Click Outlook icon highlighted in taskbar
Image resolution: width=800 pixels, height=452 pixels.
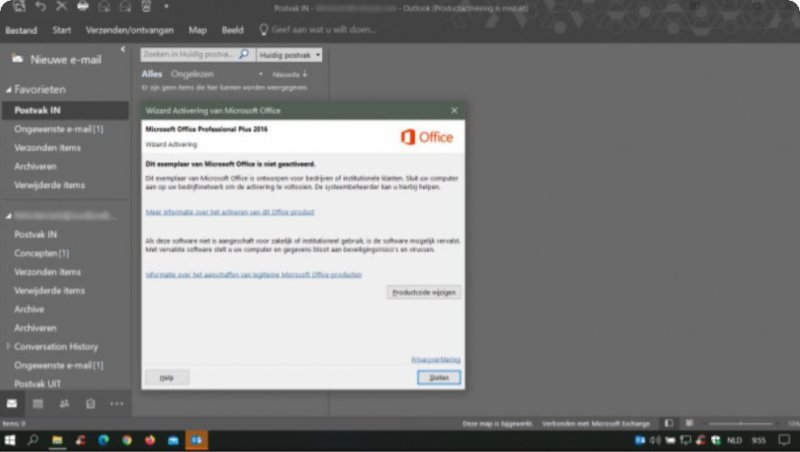196,440
